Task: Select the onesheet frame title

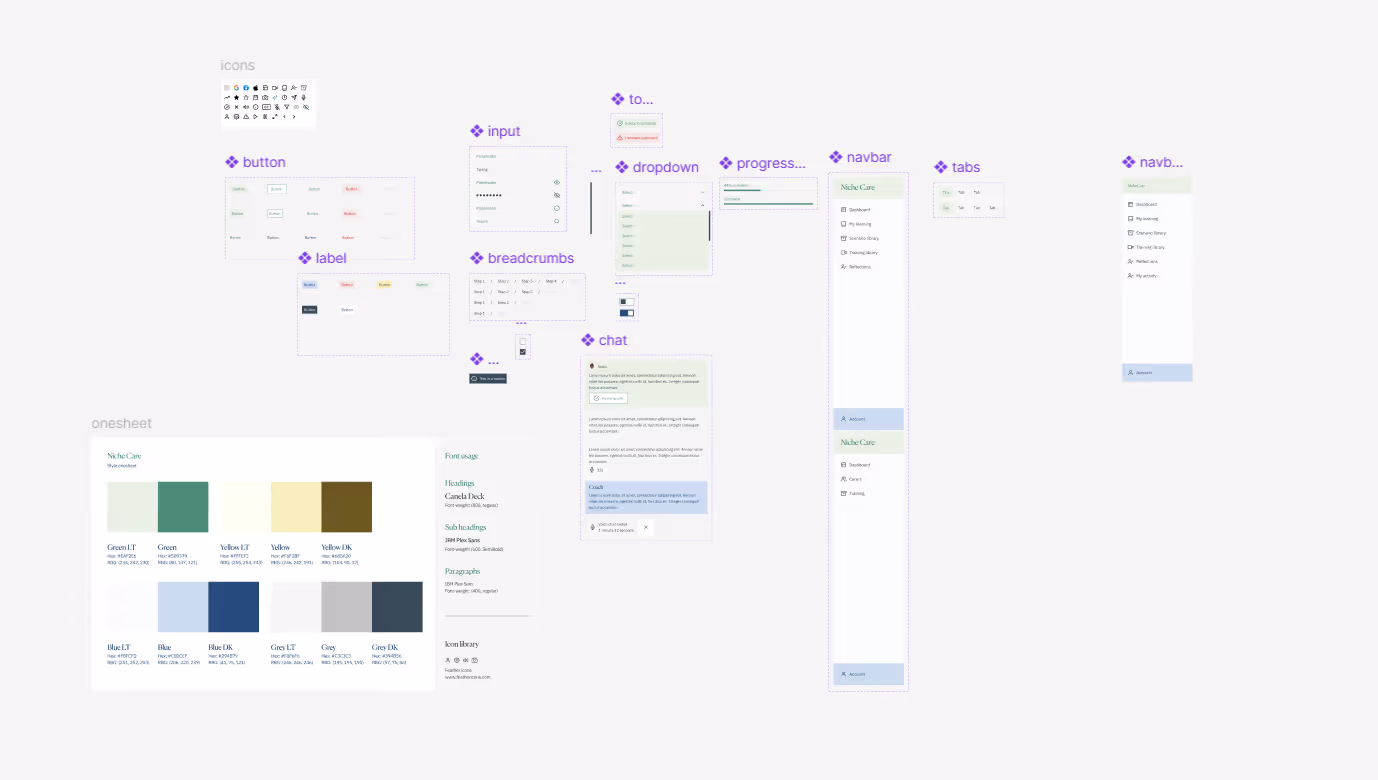Action: pos(122,423)
